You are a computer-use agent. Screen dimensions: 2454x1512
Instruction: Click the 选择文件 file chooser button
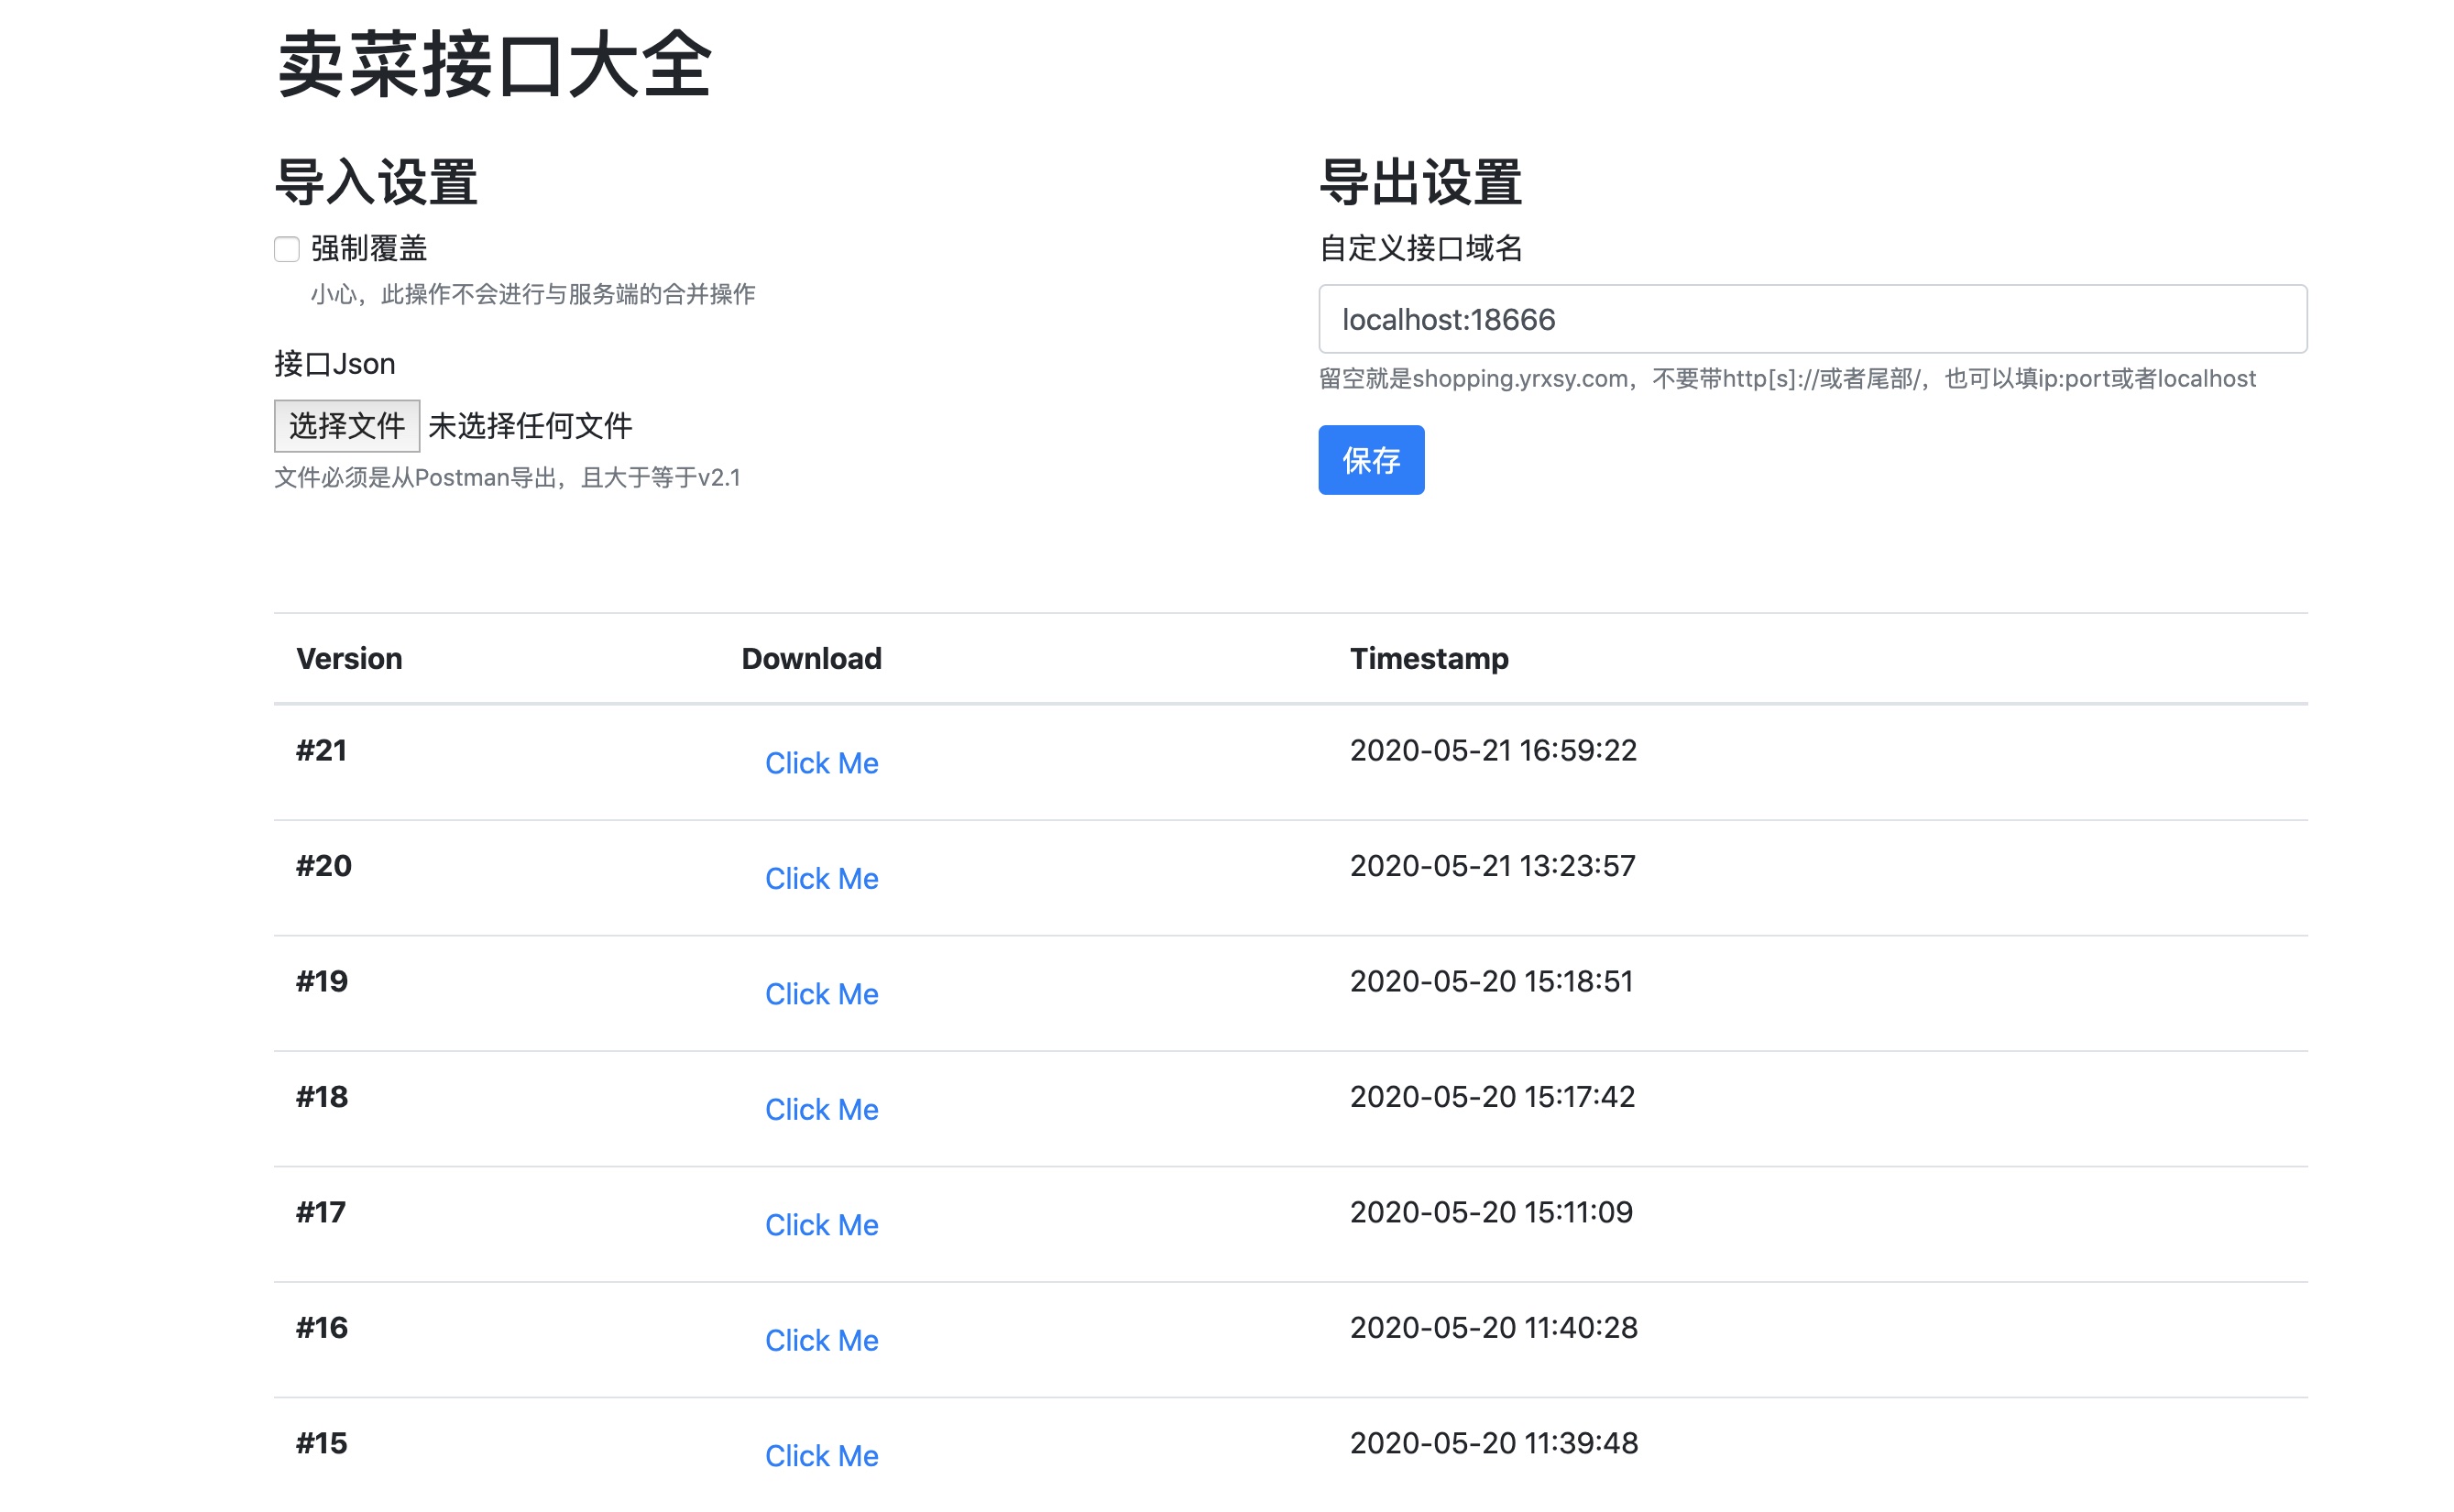pyautogui.click(x=346, y=426)
